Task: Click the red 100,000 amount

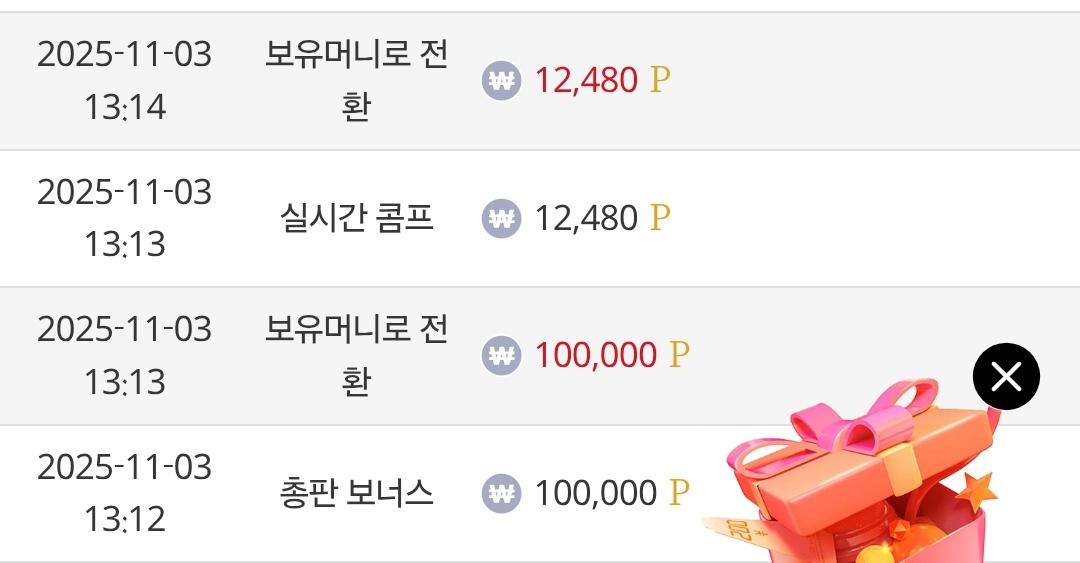Action: click(596, 355)
